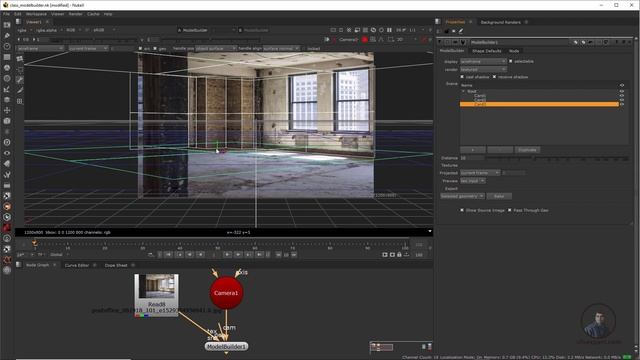Image resolution: width=640 pixels, height=360 pixels.
Task: Open the Cache menu
Action: point(93,14)
